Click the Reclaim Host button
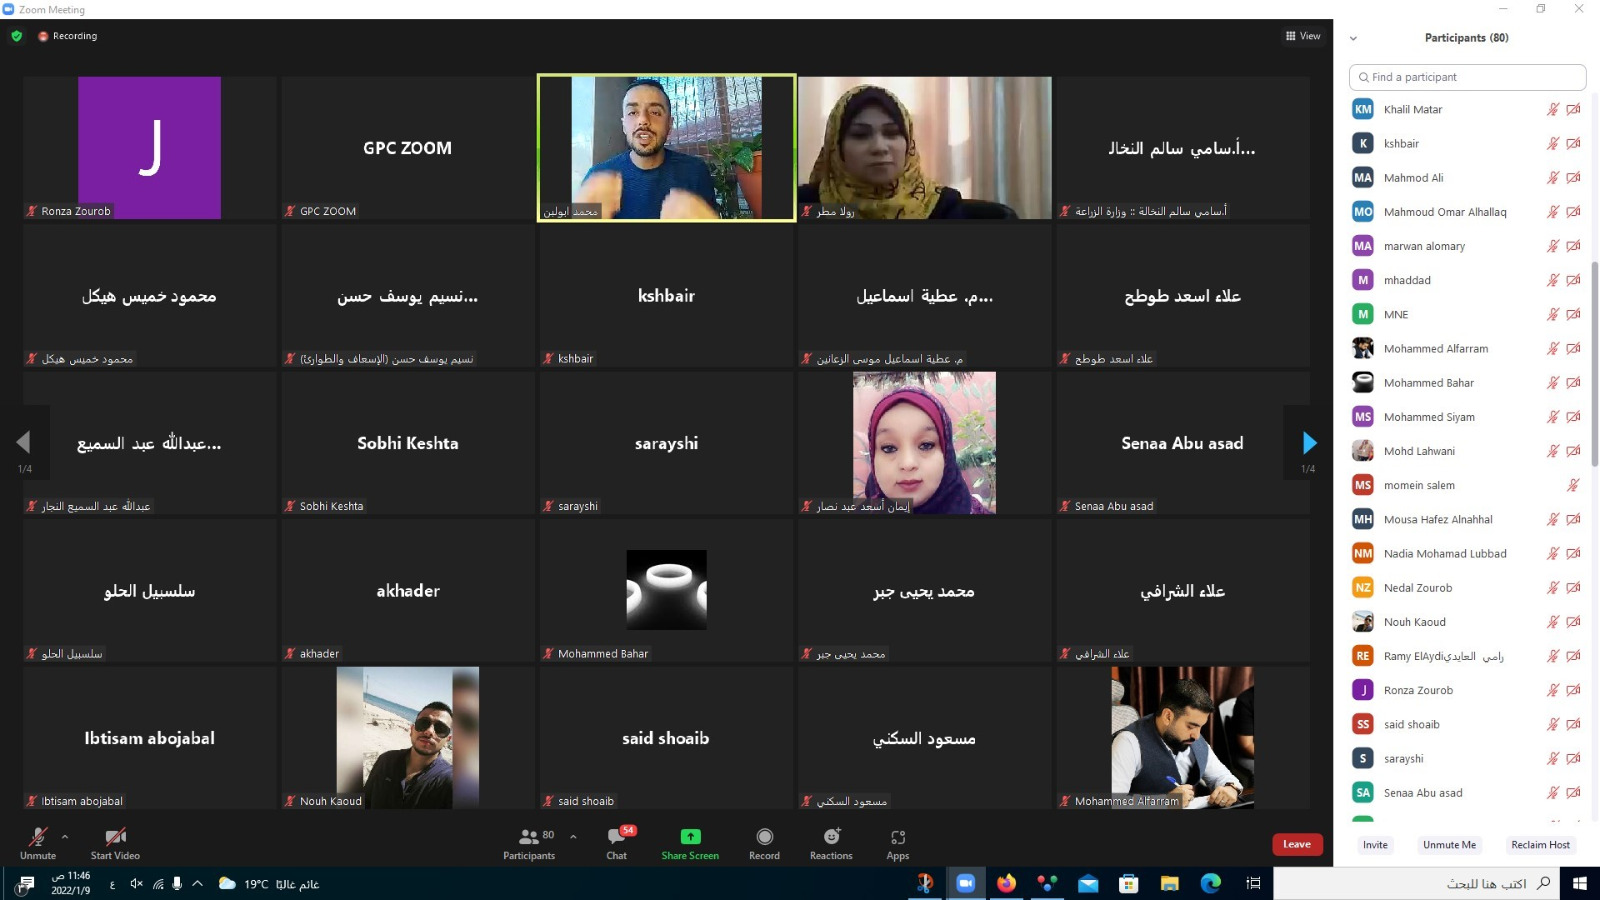 click(1540, 845)
